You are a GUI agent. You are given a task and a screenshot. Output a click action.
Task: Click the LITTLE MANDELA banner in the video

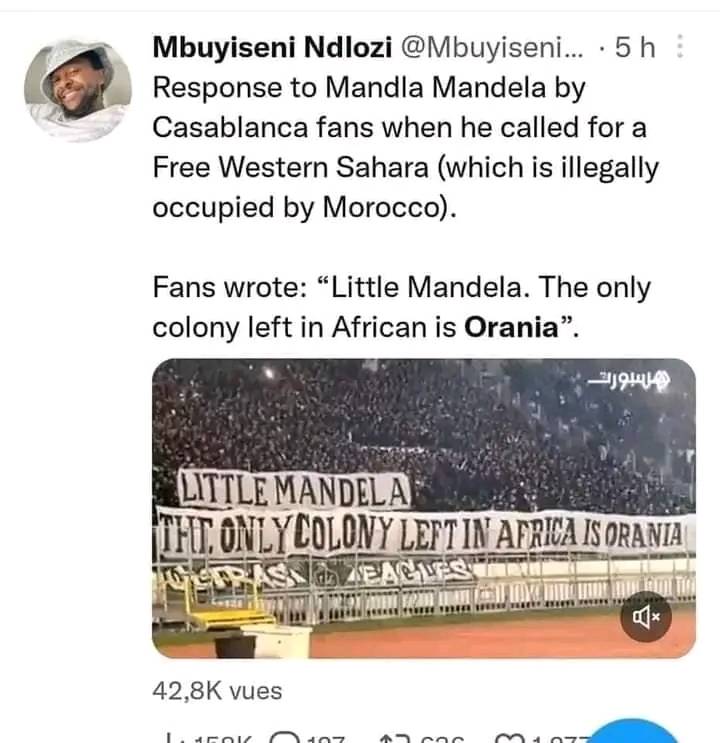click(x=295, y=491)
